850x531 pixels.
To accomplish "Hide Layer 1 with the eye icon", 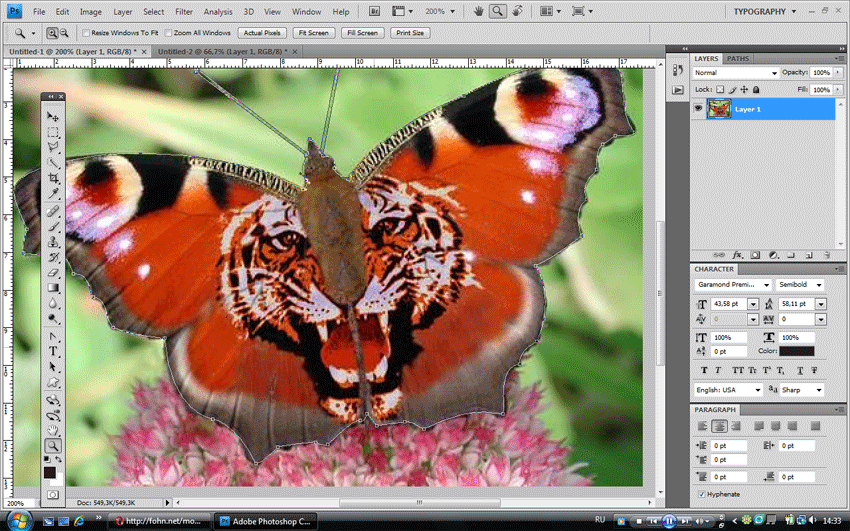I will click(x=698, y=108).
